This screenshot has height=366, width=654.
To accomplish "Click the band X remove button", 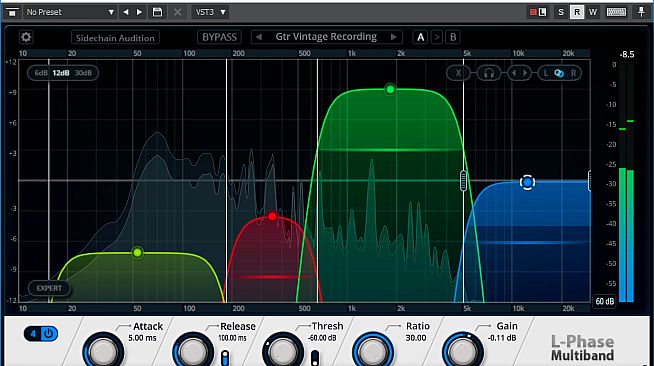I will [x=458, y=73].
